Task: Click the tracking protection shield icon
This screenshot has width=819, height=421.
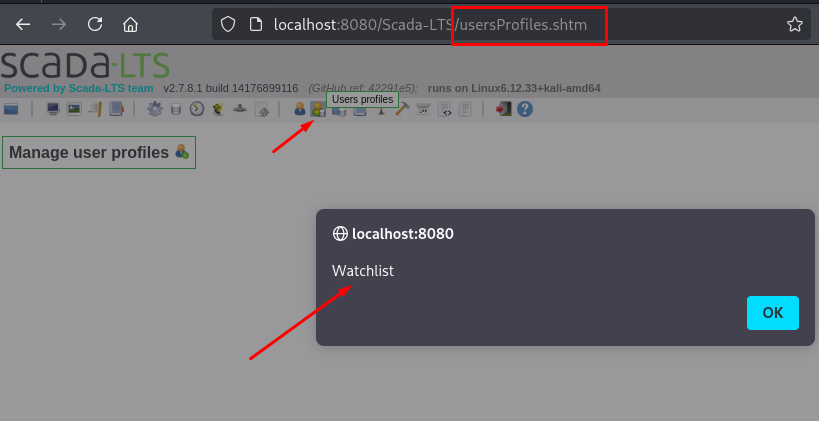Action: click(x=228, y=24)
